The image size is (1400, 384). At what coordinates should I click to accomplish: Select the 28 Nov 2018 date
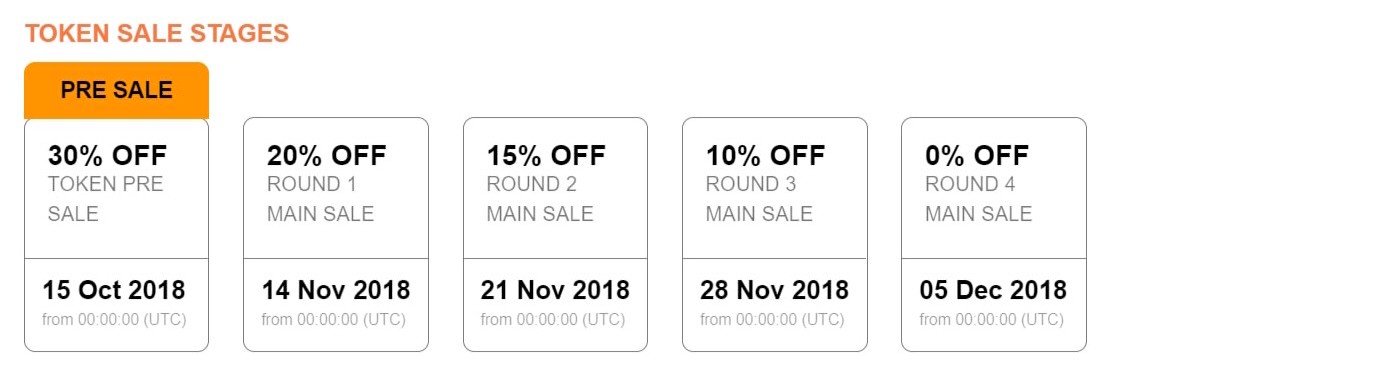coord(775,290)
